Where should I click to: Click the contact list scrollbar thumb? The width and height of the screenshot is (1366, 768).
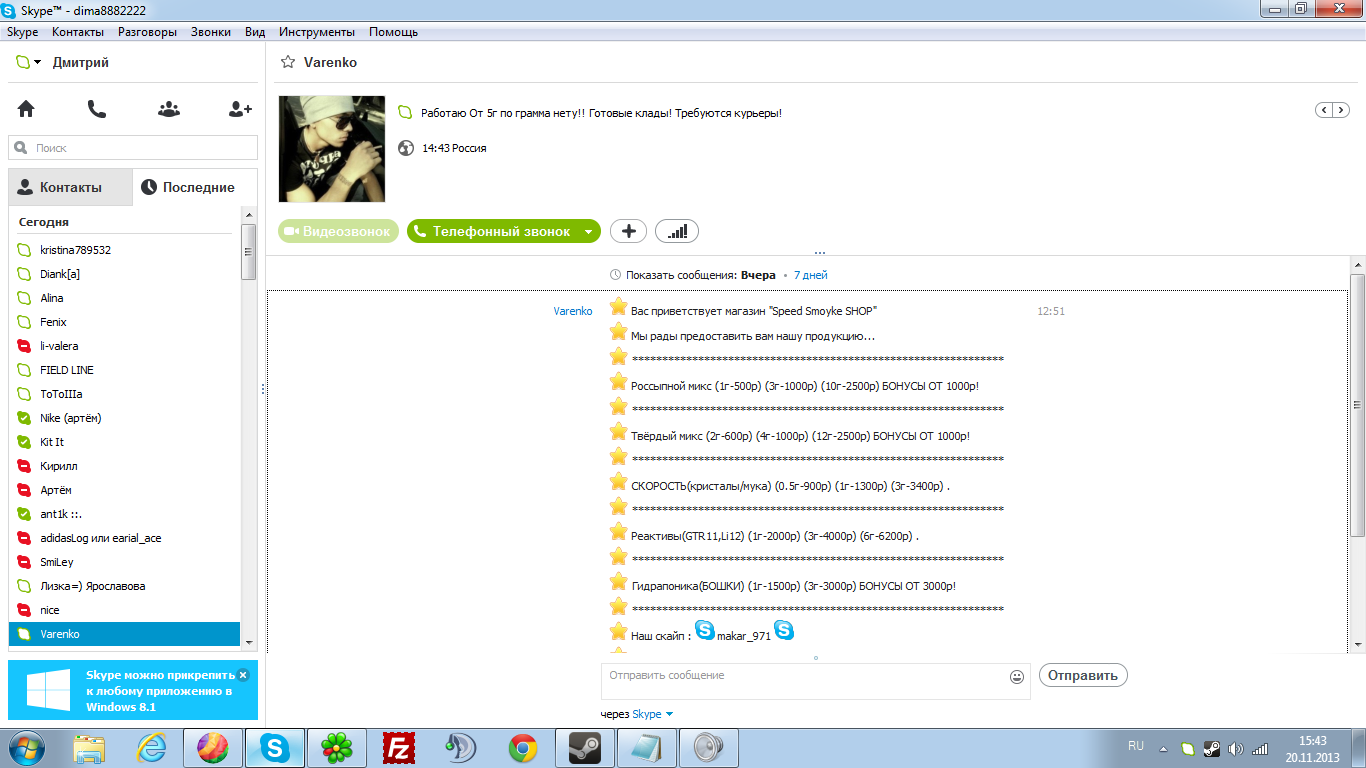pos(248,252)
